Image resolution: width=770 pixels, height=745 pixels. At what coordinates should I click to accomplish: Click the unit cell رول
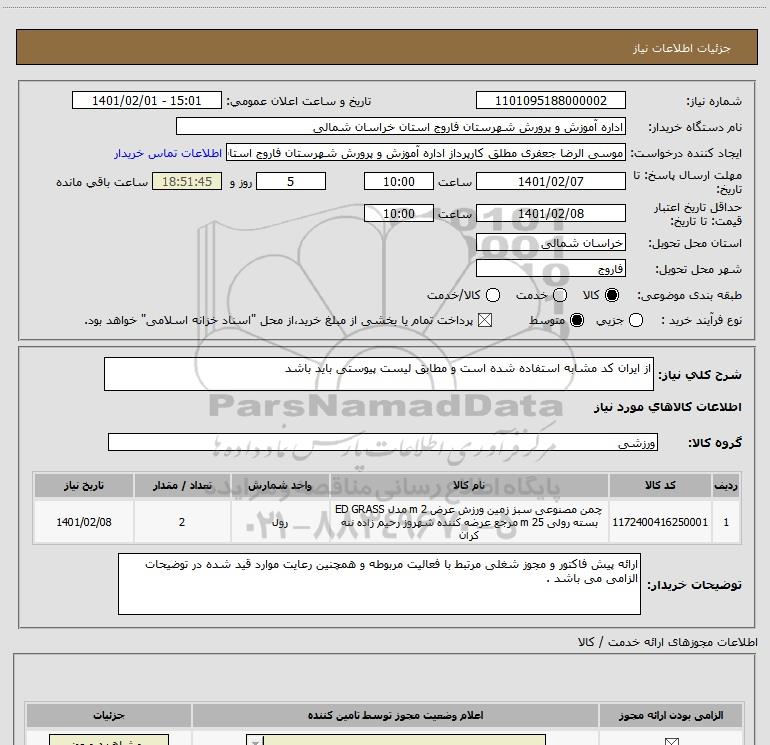pyautogui.click(x=280, y=522)
